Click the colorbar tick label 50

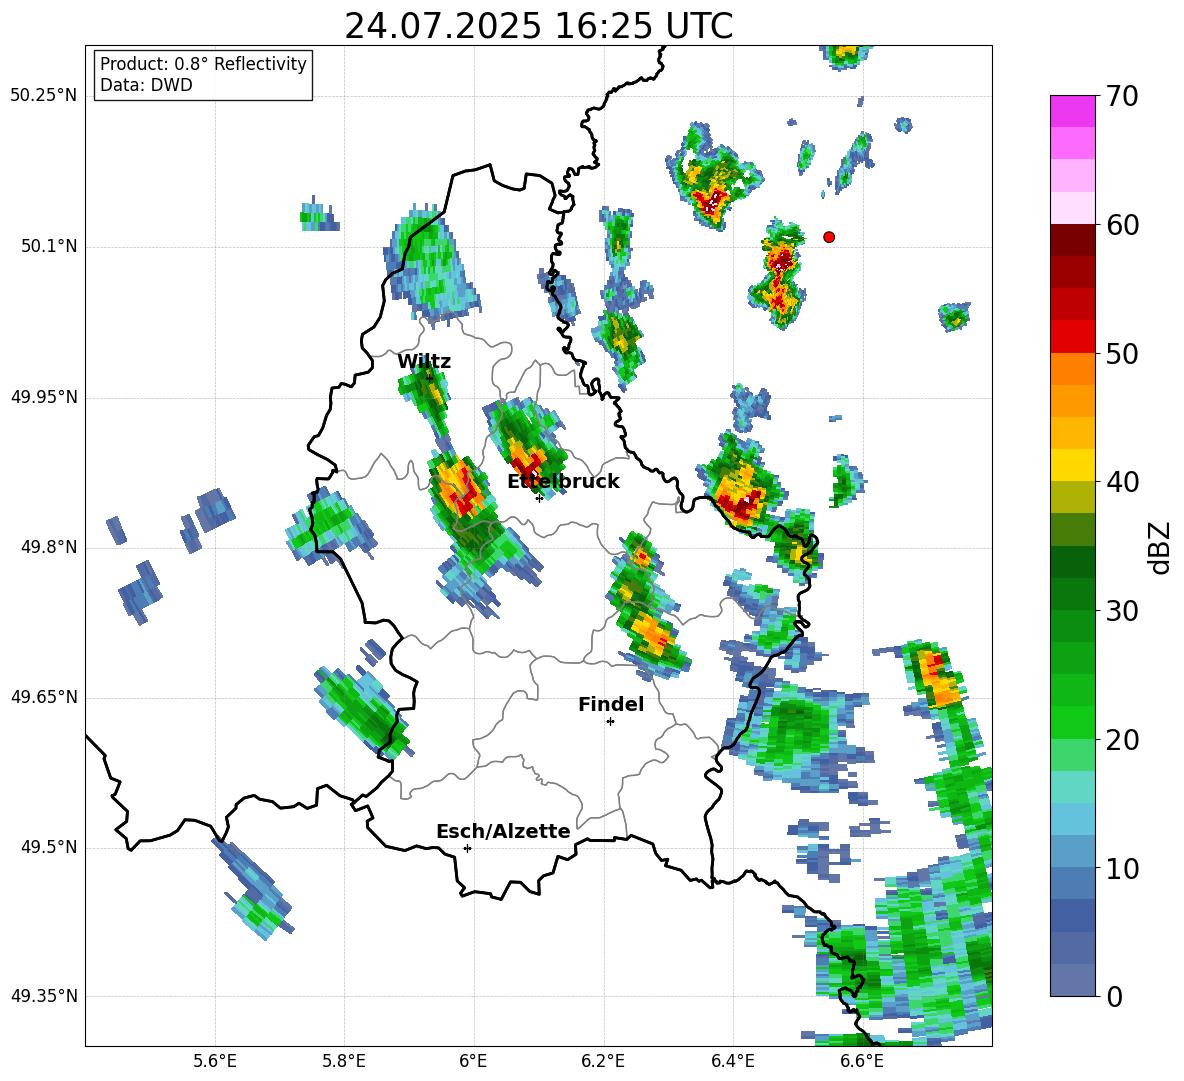[1122, 353]
